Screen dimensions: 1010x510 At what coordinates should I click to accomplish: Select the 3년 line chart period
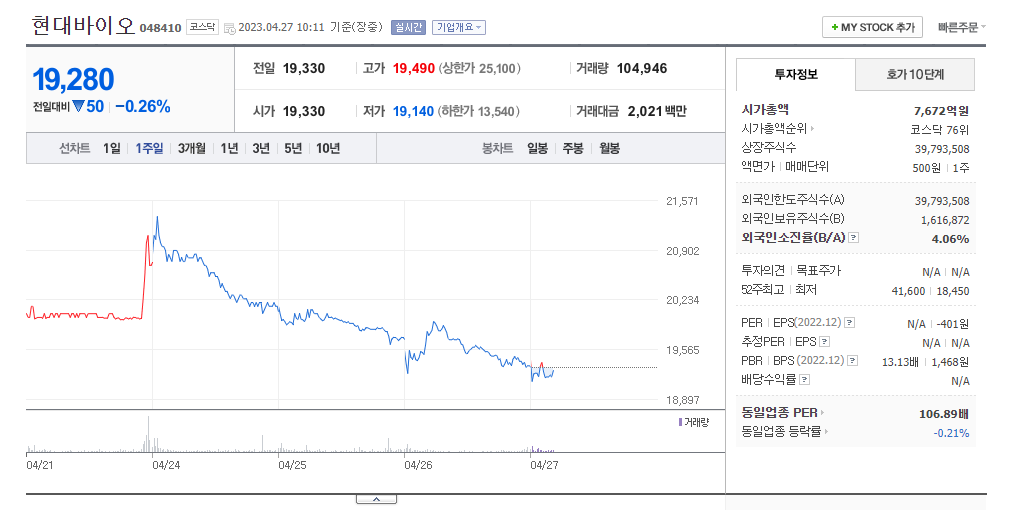[x=261, y=148]
